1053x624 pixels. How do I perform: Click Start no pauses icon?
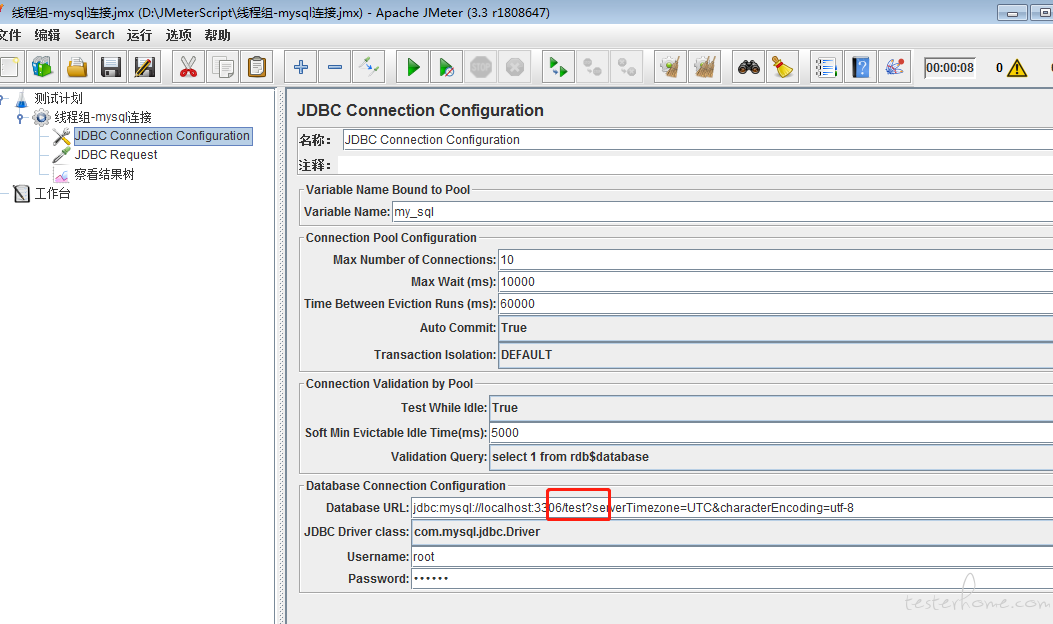click(x=447, y=67)
